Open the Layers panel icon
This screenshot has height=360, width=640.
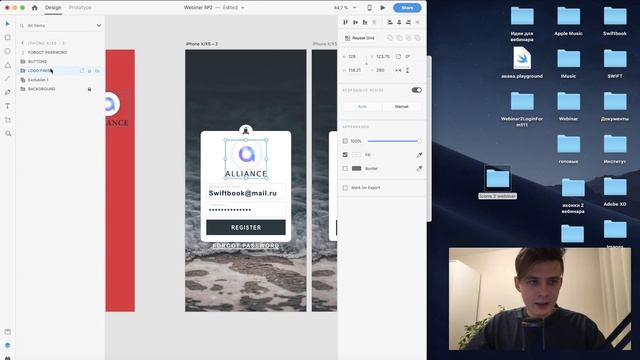pos(8,345)
